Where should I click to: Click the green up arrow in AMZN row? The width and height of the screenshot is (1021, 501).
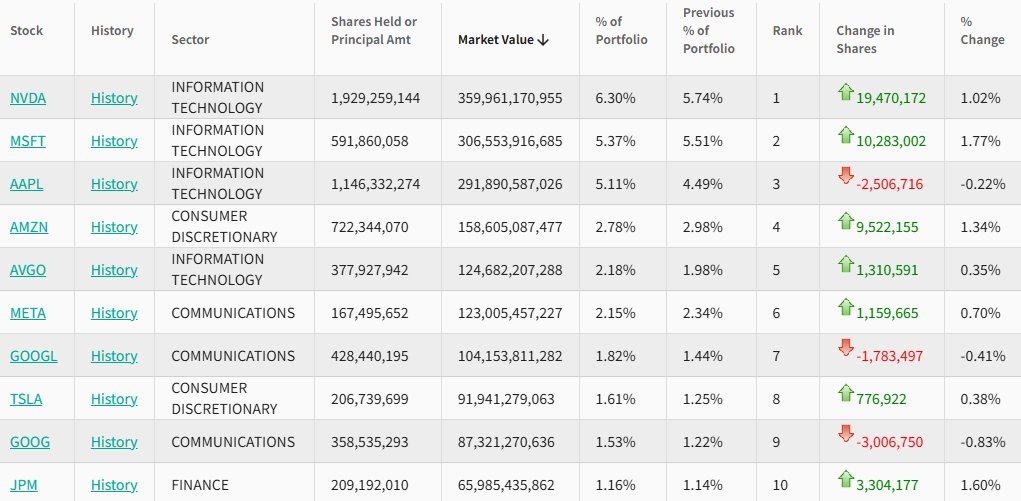click(846, 220)
